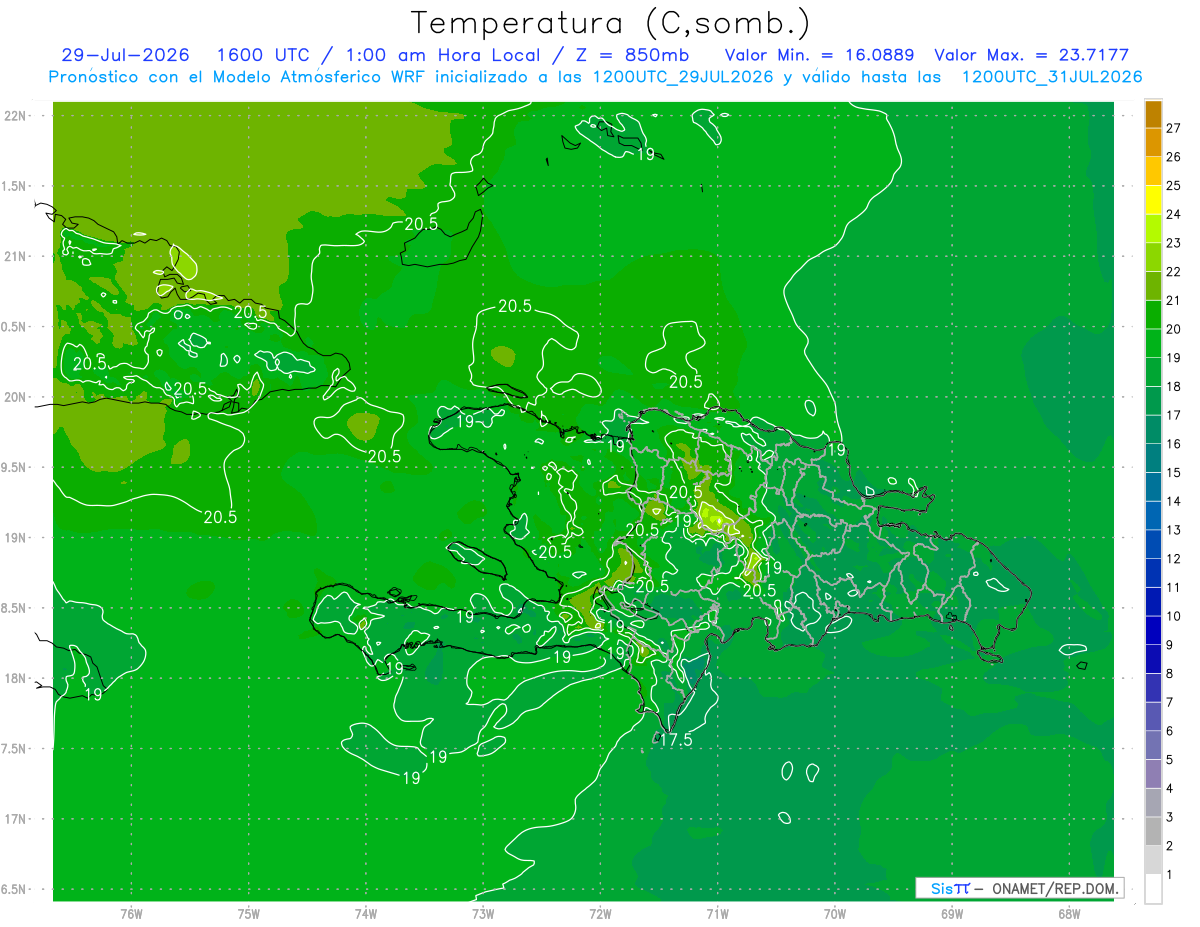Select the valid-until time '1200UTC_31JUL2026'
Screen dimensions: 1200x927
point(1052,77)
